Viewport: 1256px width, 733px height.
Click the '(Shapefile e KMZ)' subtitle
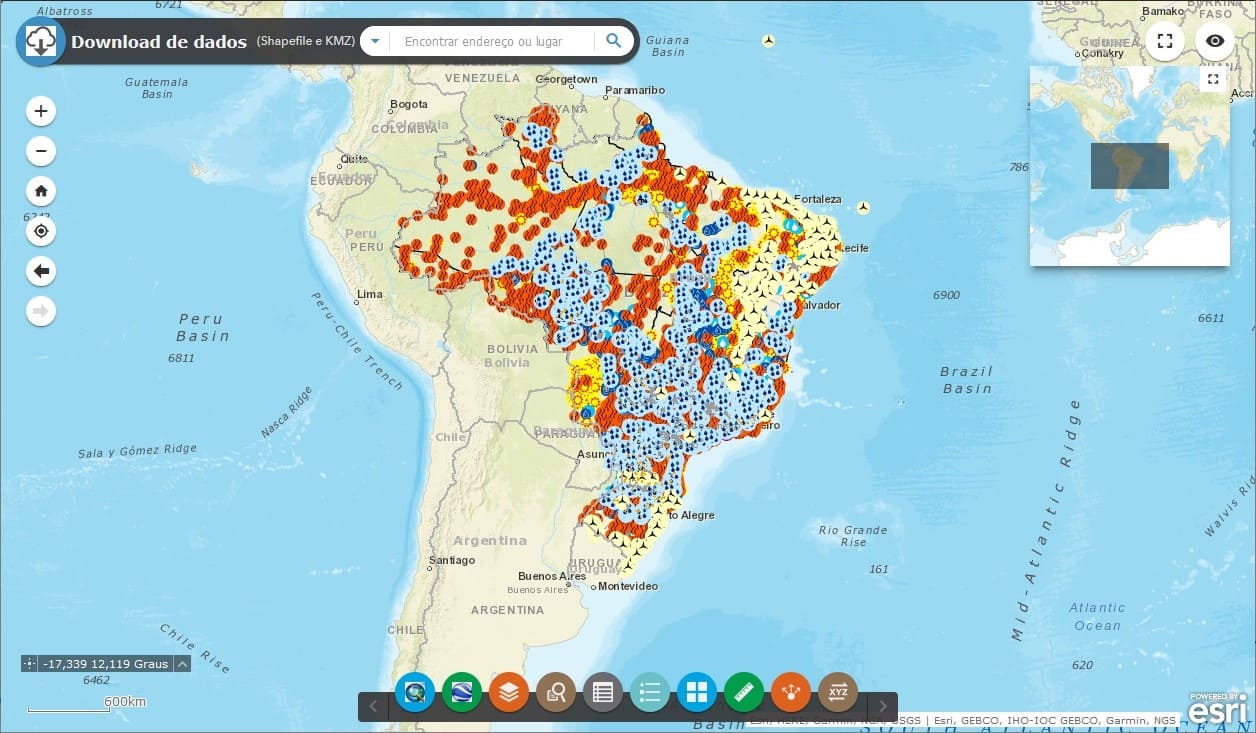point(306,41)
